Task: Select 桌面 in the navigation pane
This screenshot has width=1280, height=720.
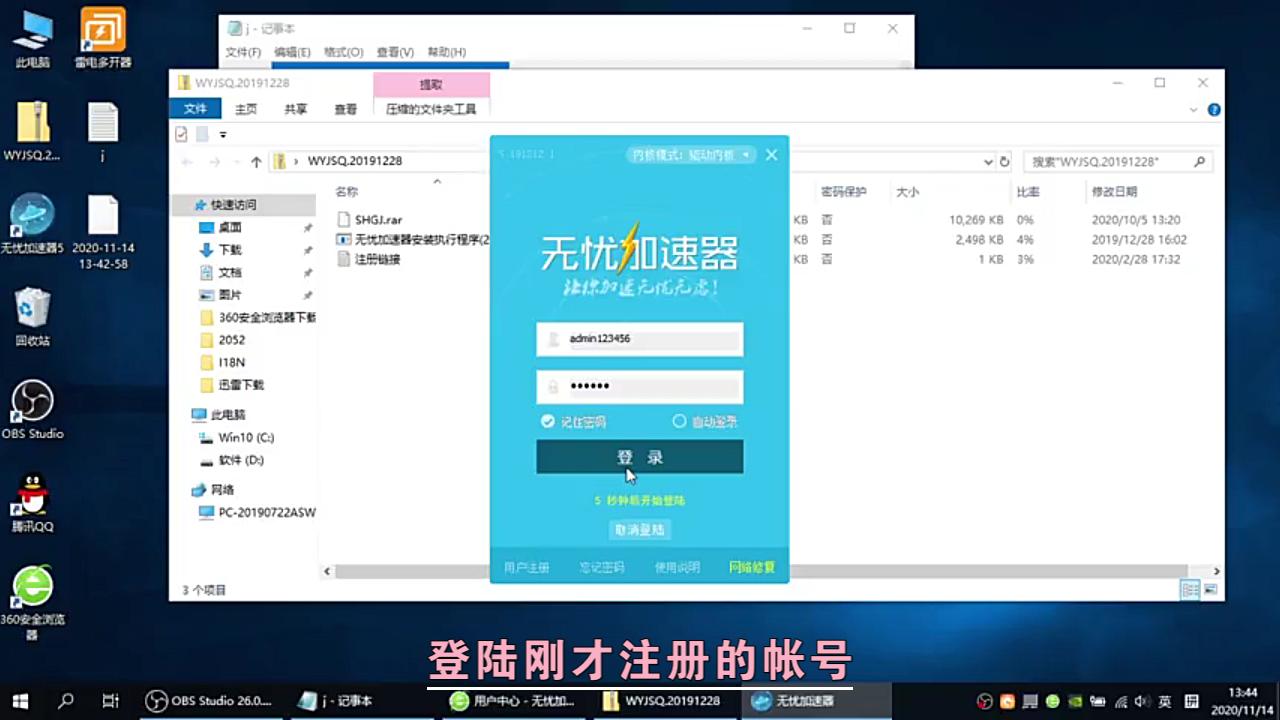Action: click(230, 228)
